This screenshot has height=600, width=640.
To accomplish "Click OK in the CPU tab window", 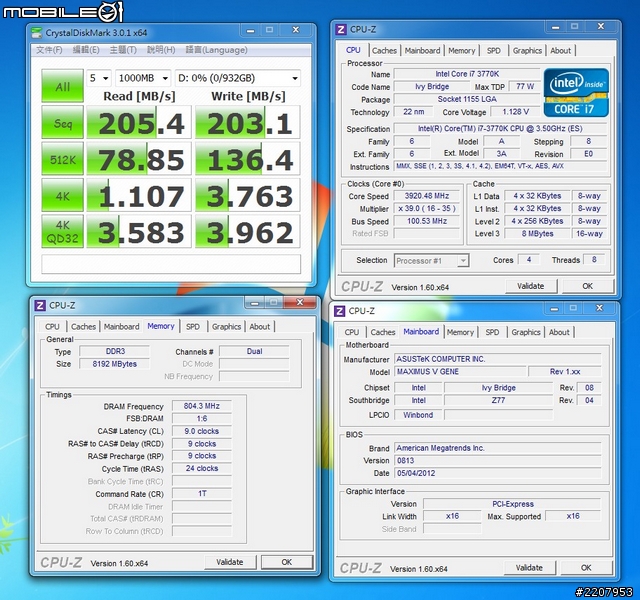I will [x=587, y=286].
